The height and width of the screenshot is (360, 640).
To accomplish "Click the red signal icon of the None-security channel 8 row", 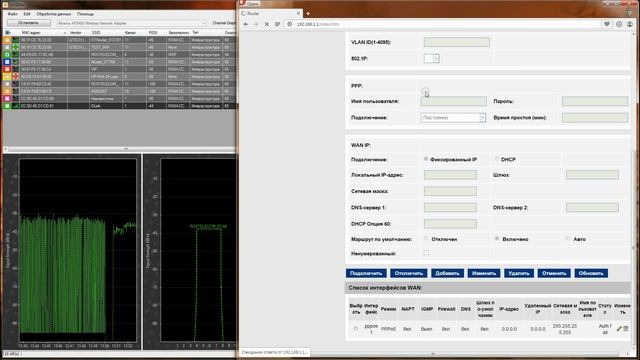I will click(x=16, y=76).
